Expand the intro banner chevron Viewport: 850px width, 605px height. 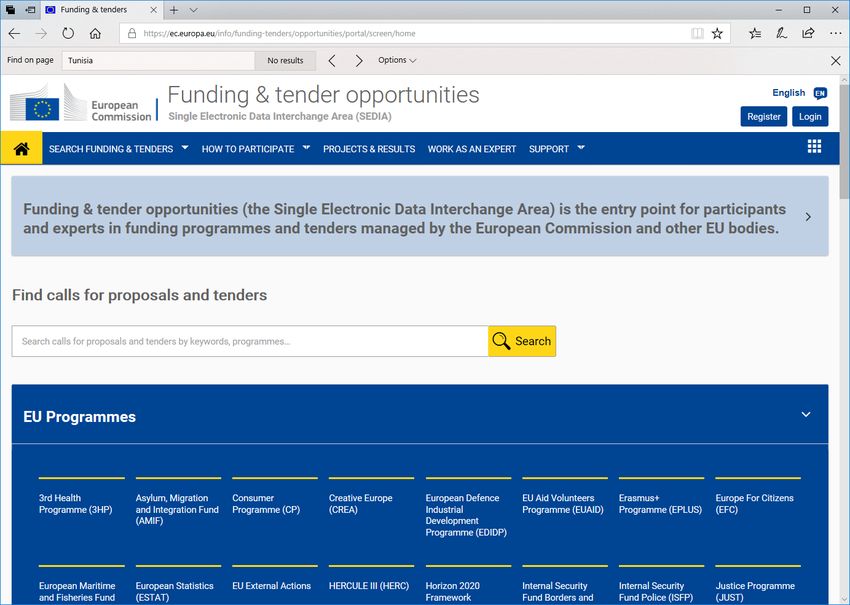point(808,217)
